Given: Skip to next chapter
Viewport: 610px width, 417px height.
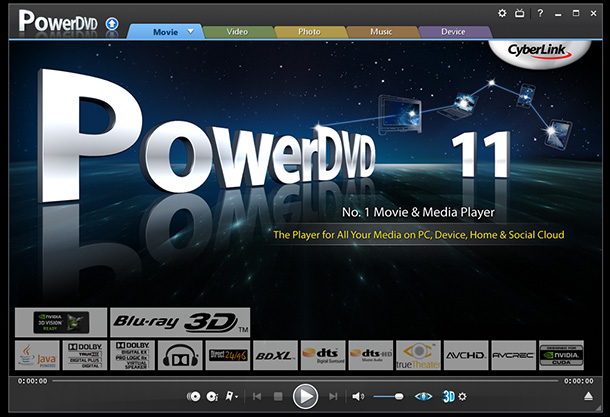Looking at the screenshot, I should [x=333, y=396].
